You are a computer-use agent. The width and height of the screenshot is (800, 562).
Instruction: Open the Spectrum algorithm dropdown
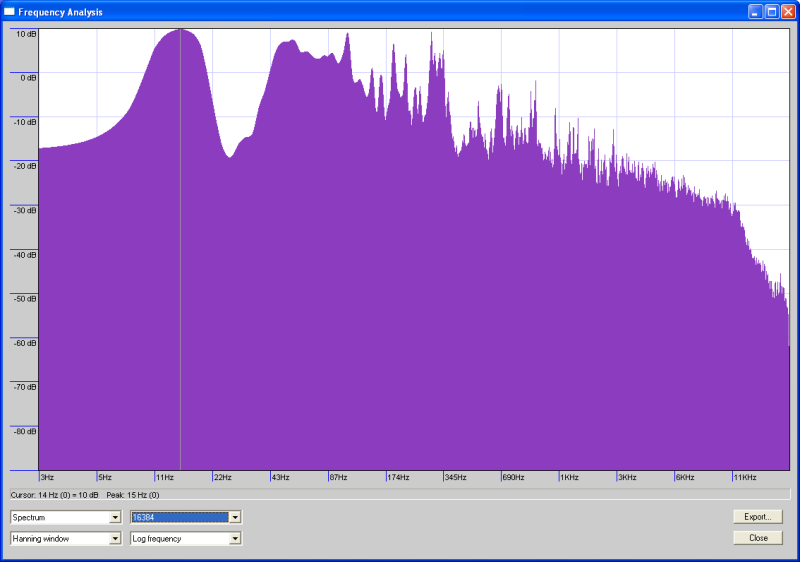(115, 517)
